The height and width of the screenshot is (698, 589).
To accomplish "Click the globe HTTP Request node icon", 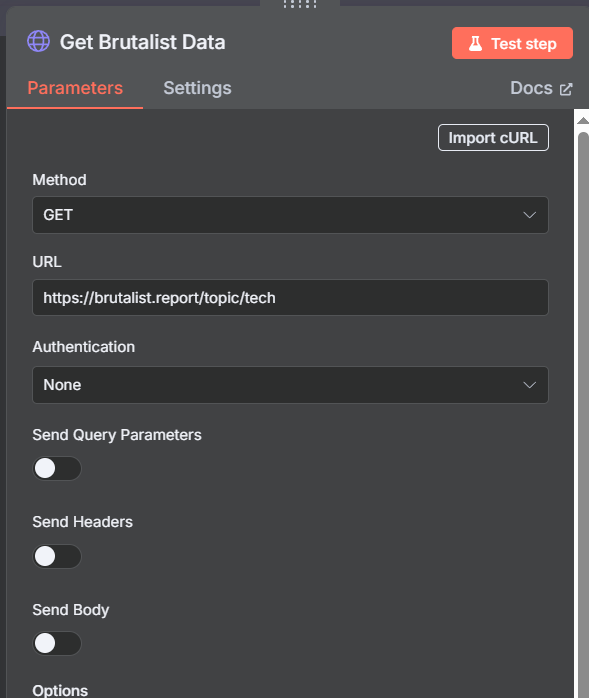I will (38, 41).
